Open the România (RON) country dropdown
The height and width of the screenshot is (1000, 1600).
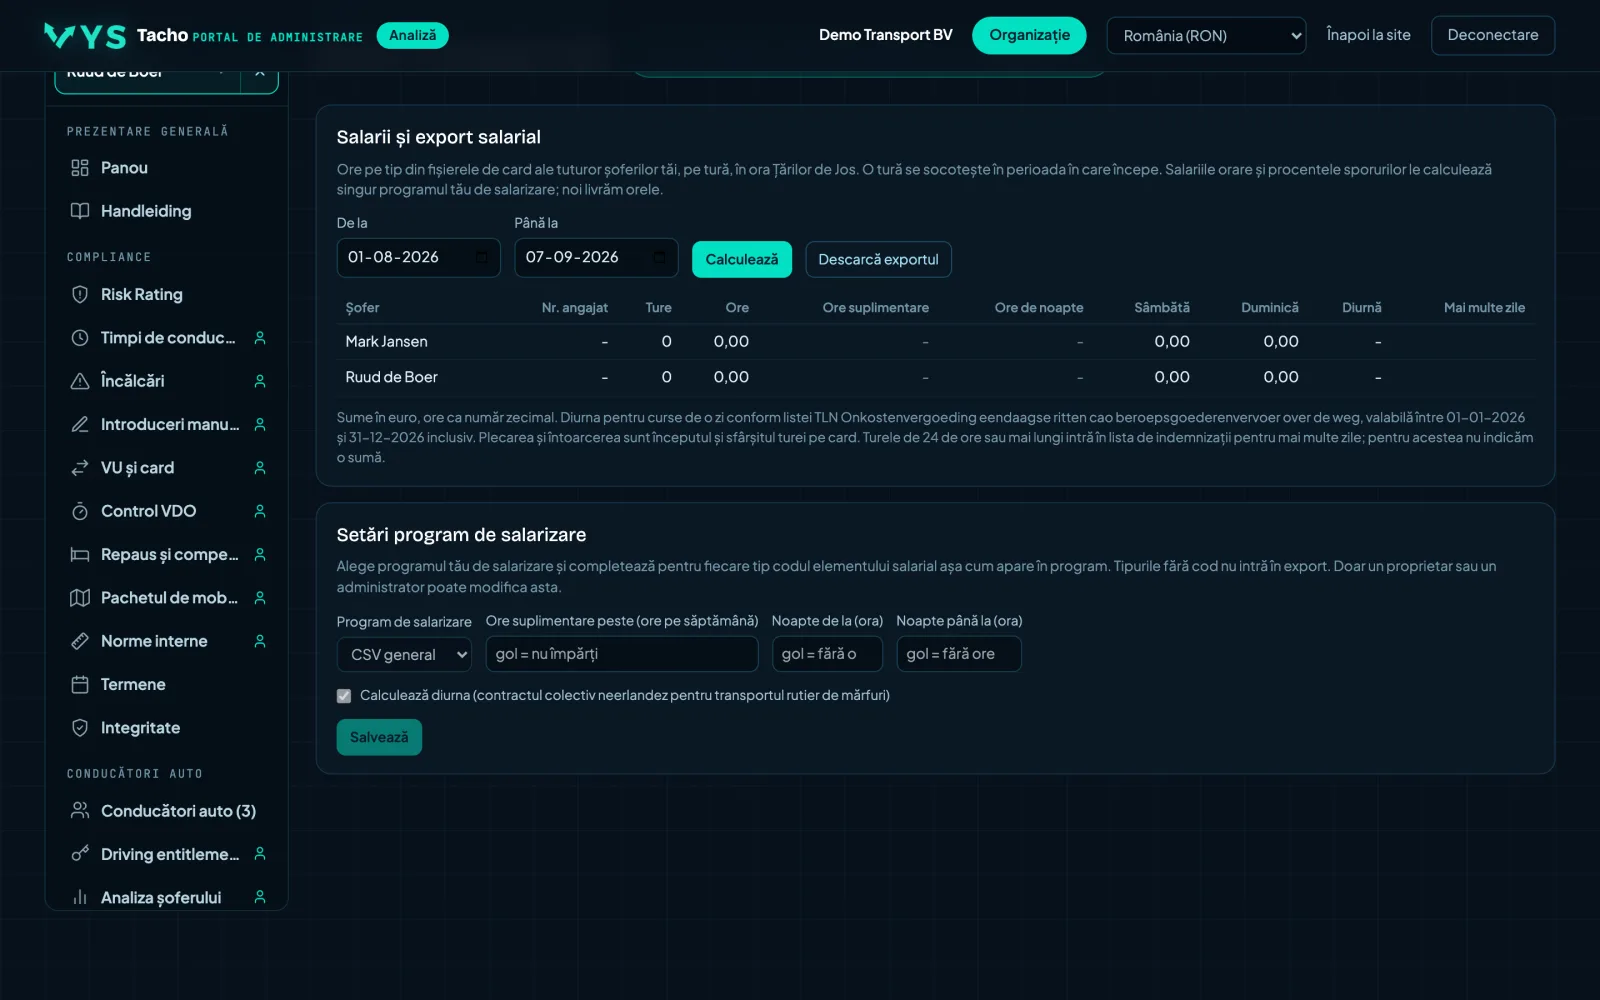tap(1206, 36)
